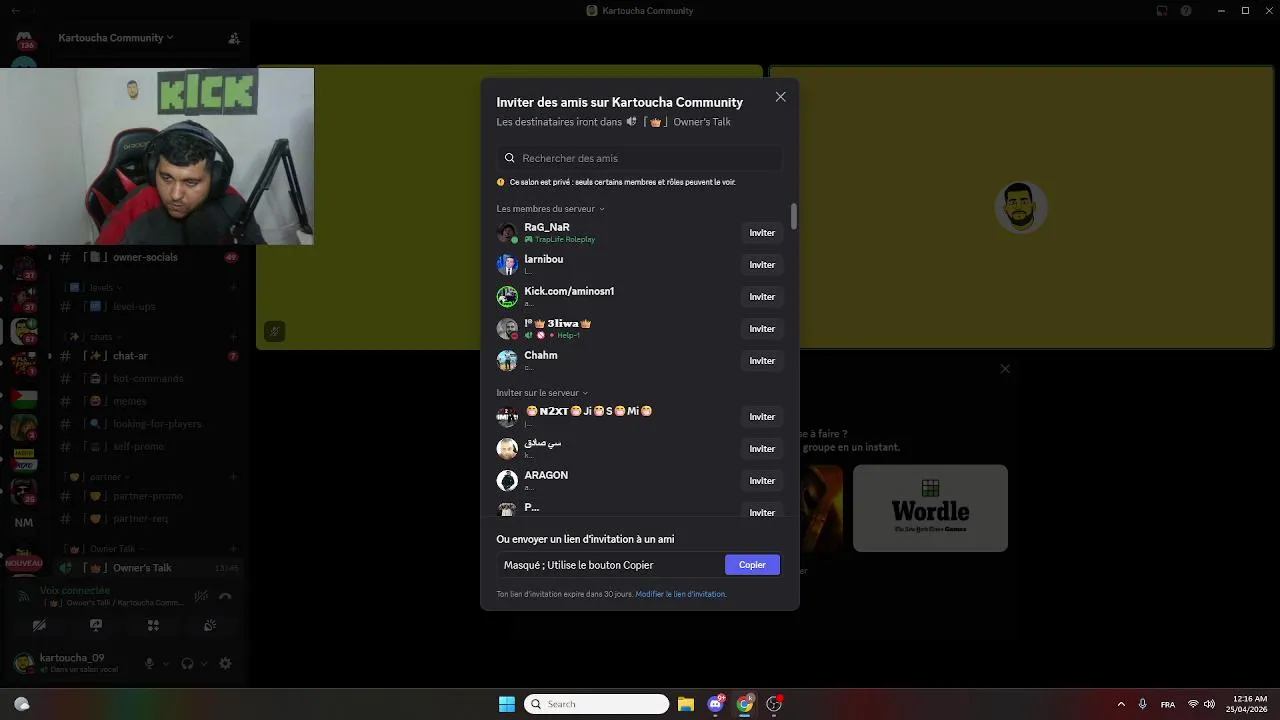
Task: Collapse the Les membres du serveur section
Action: coord(550,209)
